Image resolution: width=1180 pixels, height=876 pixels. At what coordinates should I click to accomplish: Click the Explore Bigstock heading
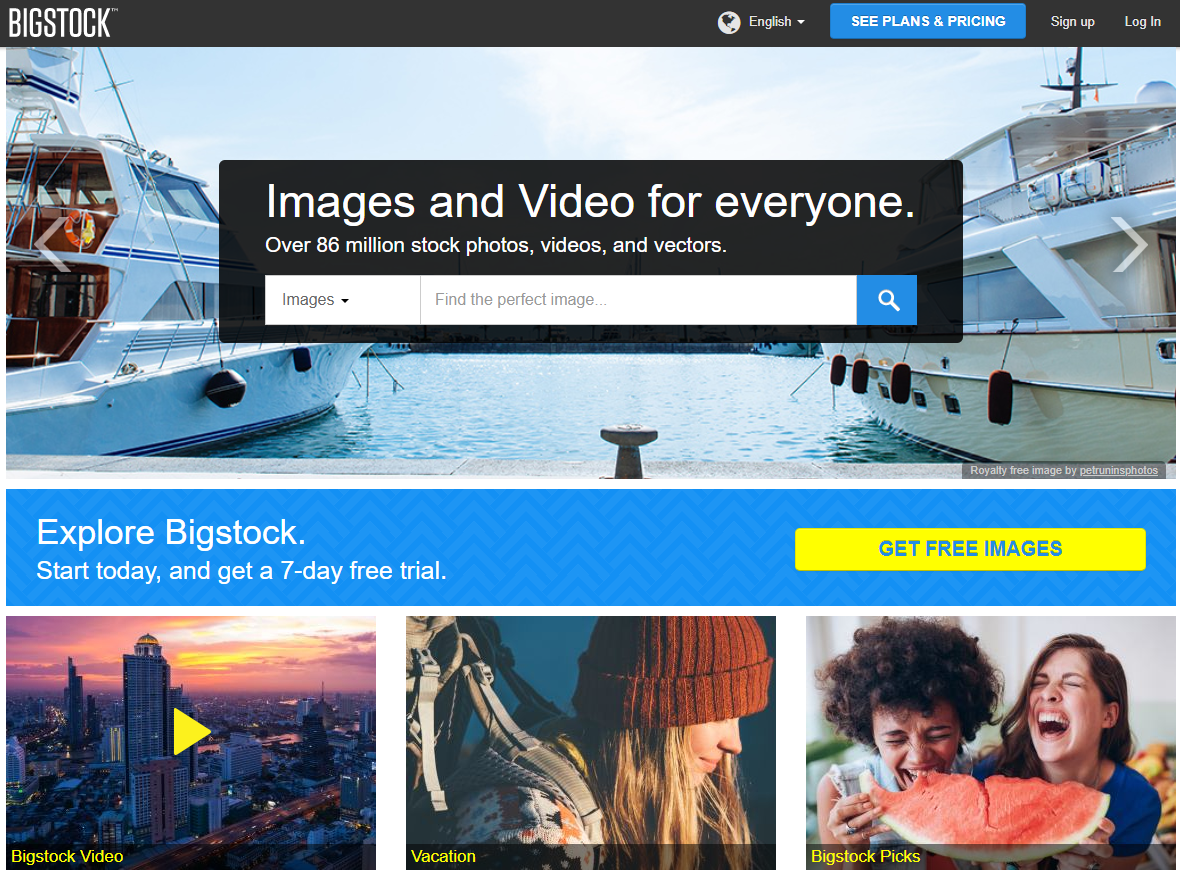(171, 532)
